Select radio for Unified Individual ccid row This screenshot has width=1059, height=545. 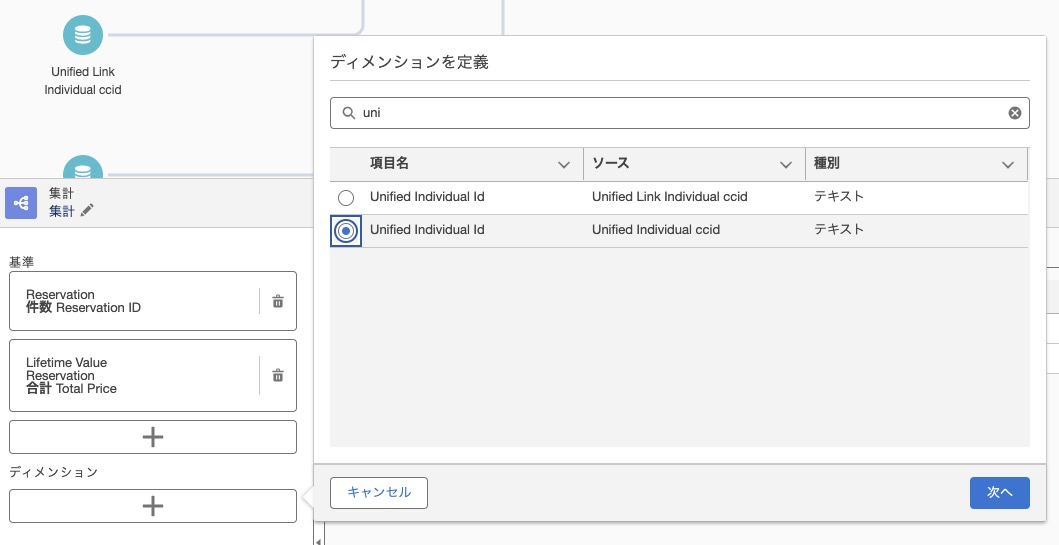pos(346,231)
